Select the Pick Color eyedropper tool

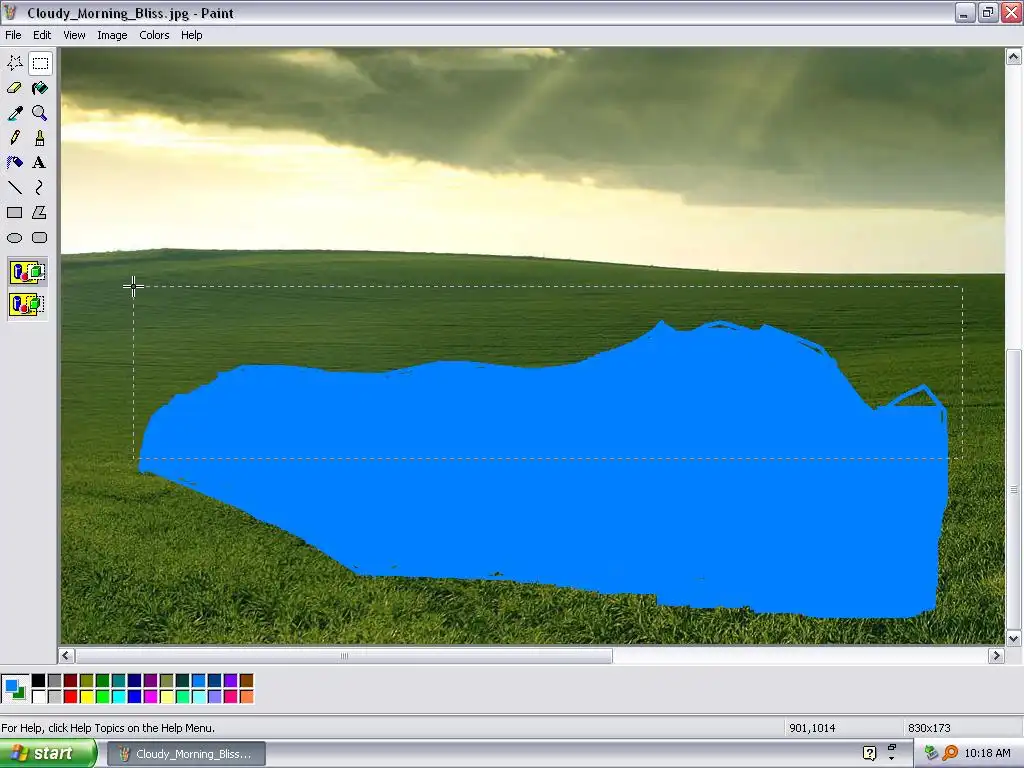point(14,113)
